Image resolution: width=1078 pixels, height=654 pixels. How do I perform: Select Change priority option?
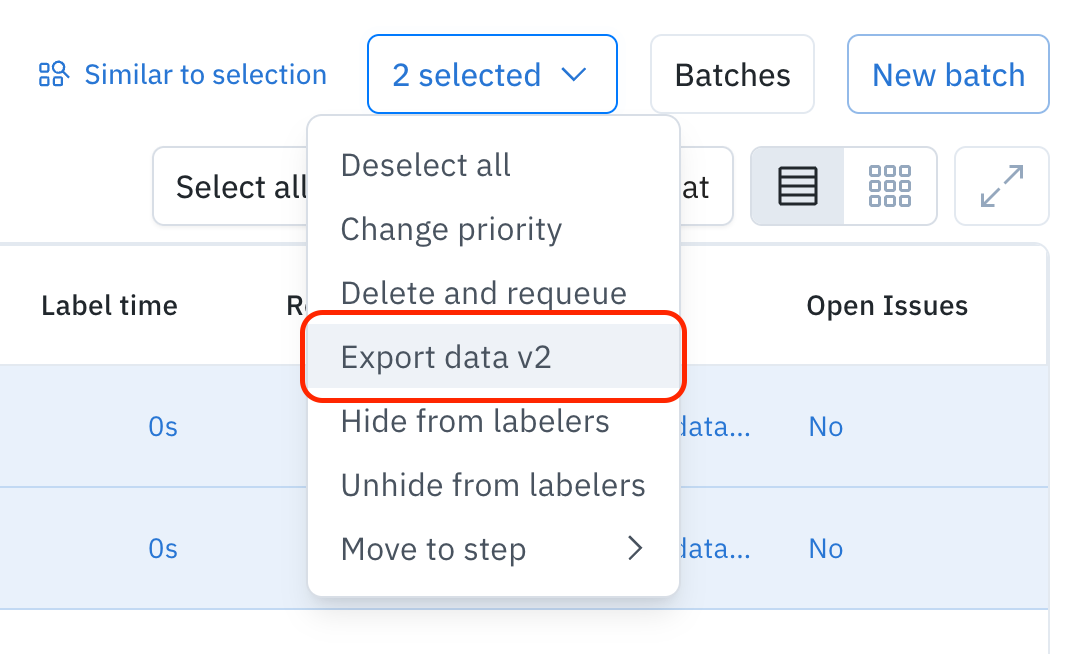pyautogui.click(x=451, y=229)
